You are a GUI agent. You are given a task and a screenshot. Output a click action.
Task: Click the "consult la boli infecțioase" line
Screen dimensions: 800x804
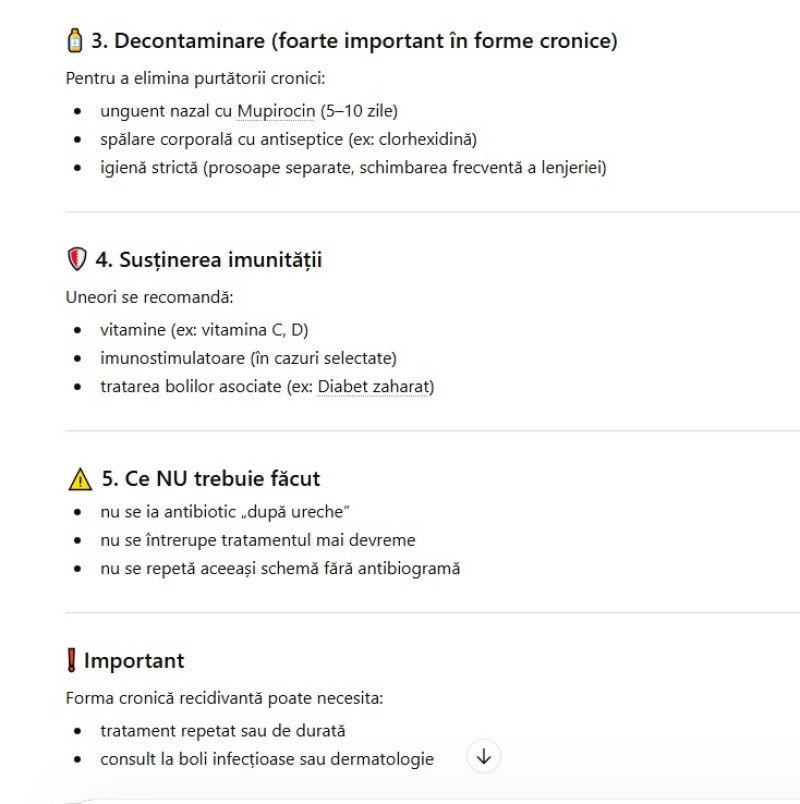(267, 759)
